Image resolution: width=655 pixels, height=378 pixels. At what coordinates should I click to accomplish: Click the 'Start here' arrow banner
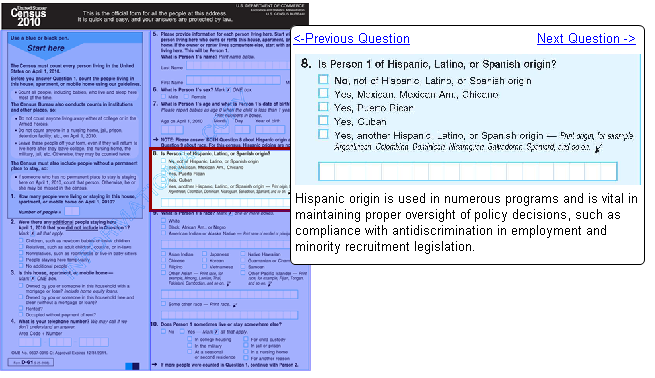(46, 48)
